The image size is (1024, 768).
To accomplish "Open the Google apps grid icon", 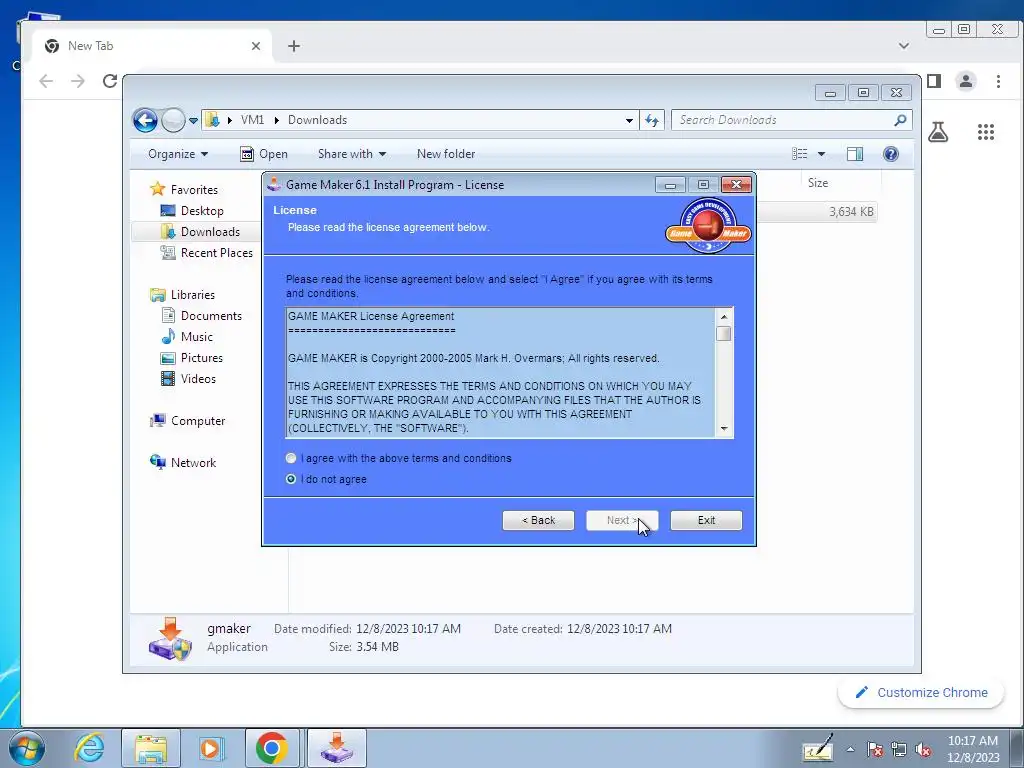I will pos(986,133).
